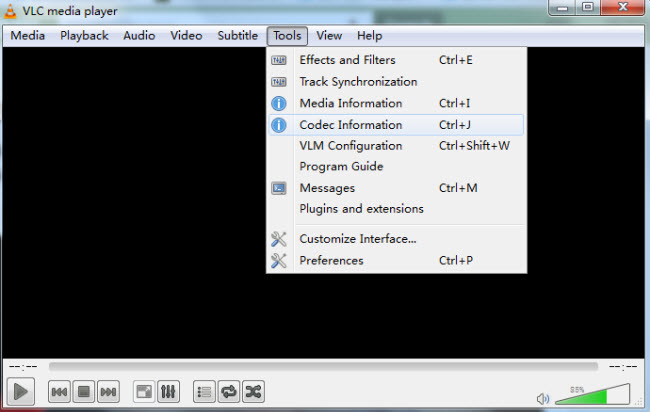
Task: Toggle shuffle random playback
Action: pyautogui.click(x=253, y=392)
